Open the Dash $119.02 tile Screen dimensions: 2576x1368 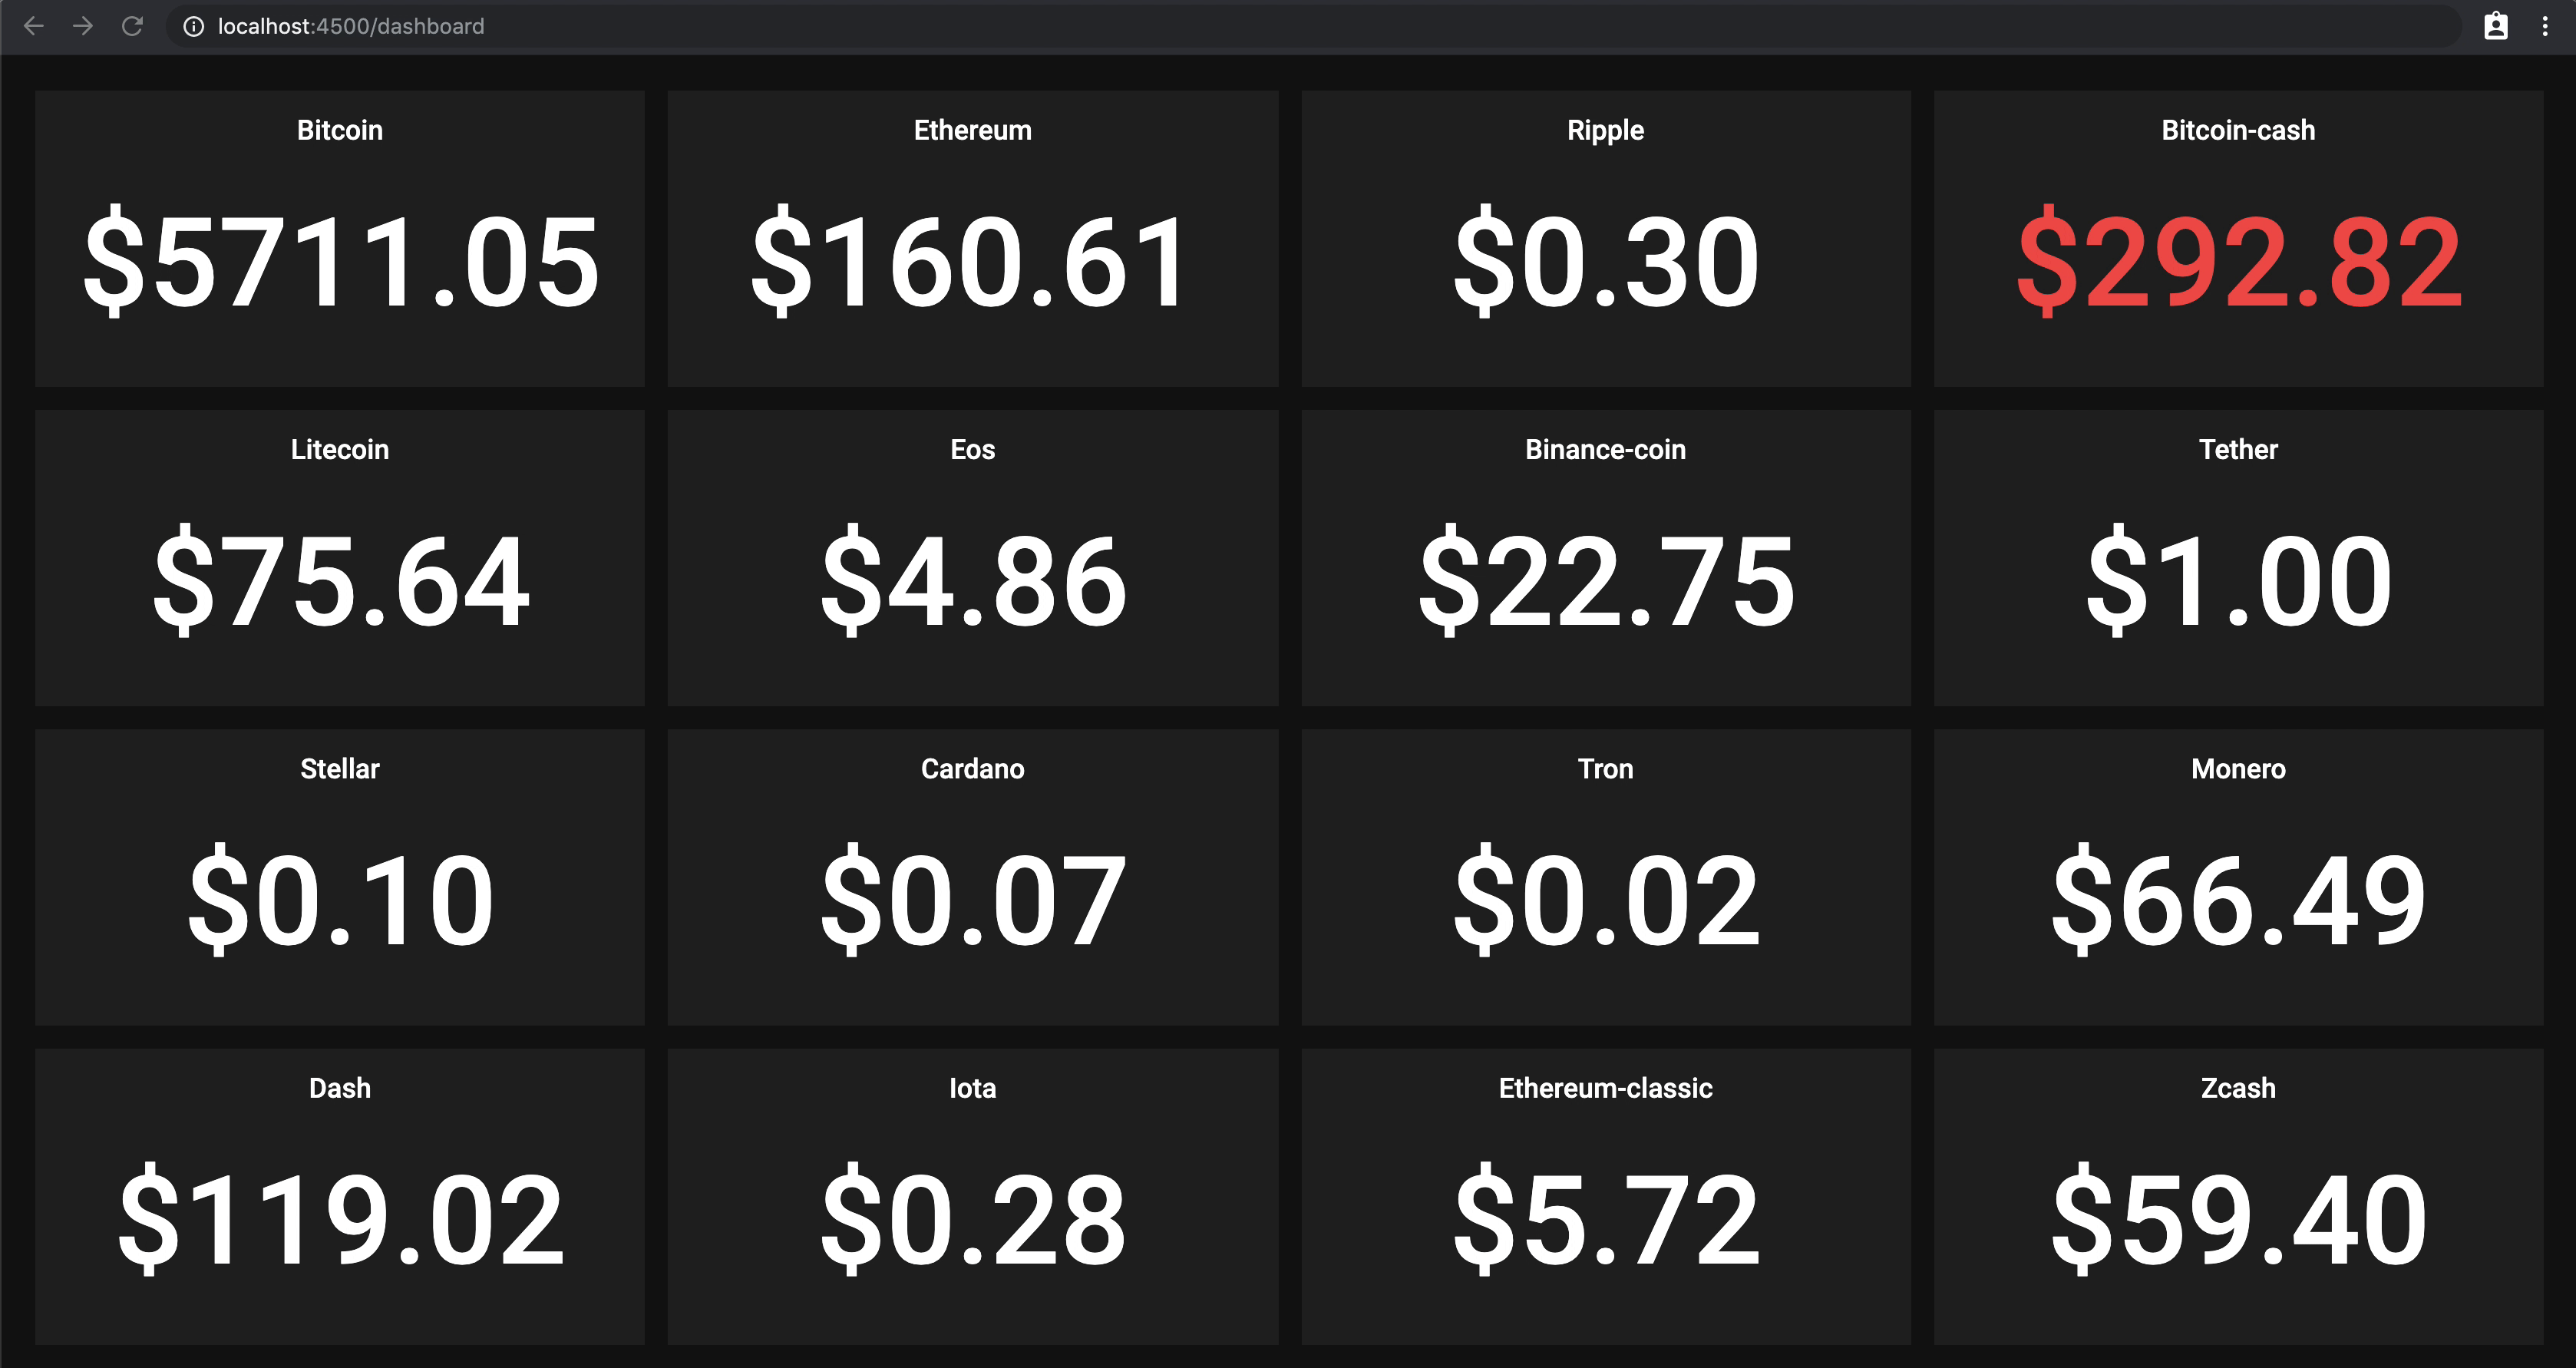click(x=340, y=1196)
